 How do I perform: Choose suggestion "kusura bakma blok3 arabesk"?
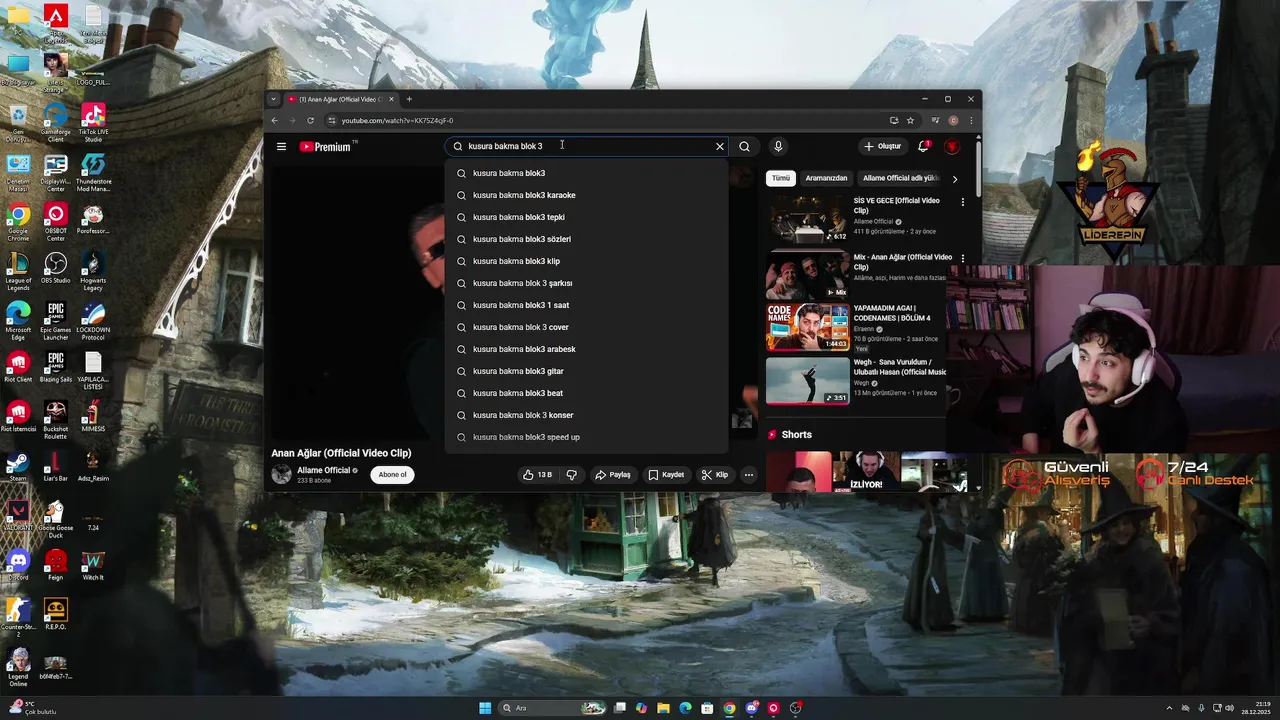(x=587, y=349)
